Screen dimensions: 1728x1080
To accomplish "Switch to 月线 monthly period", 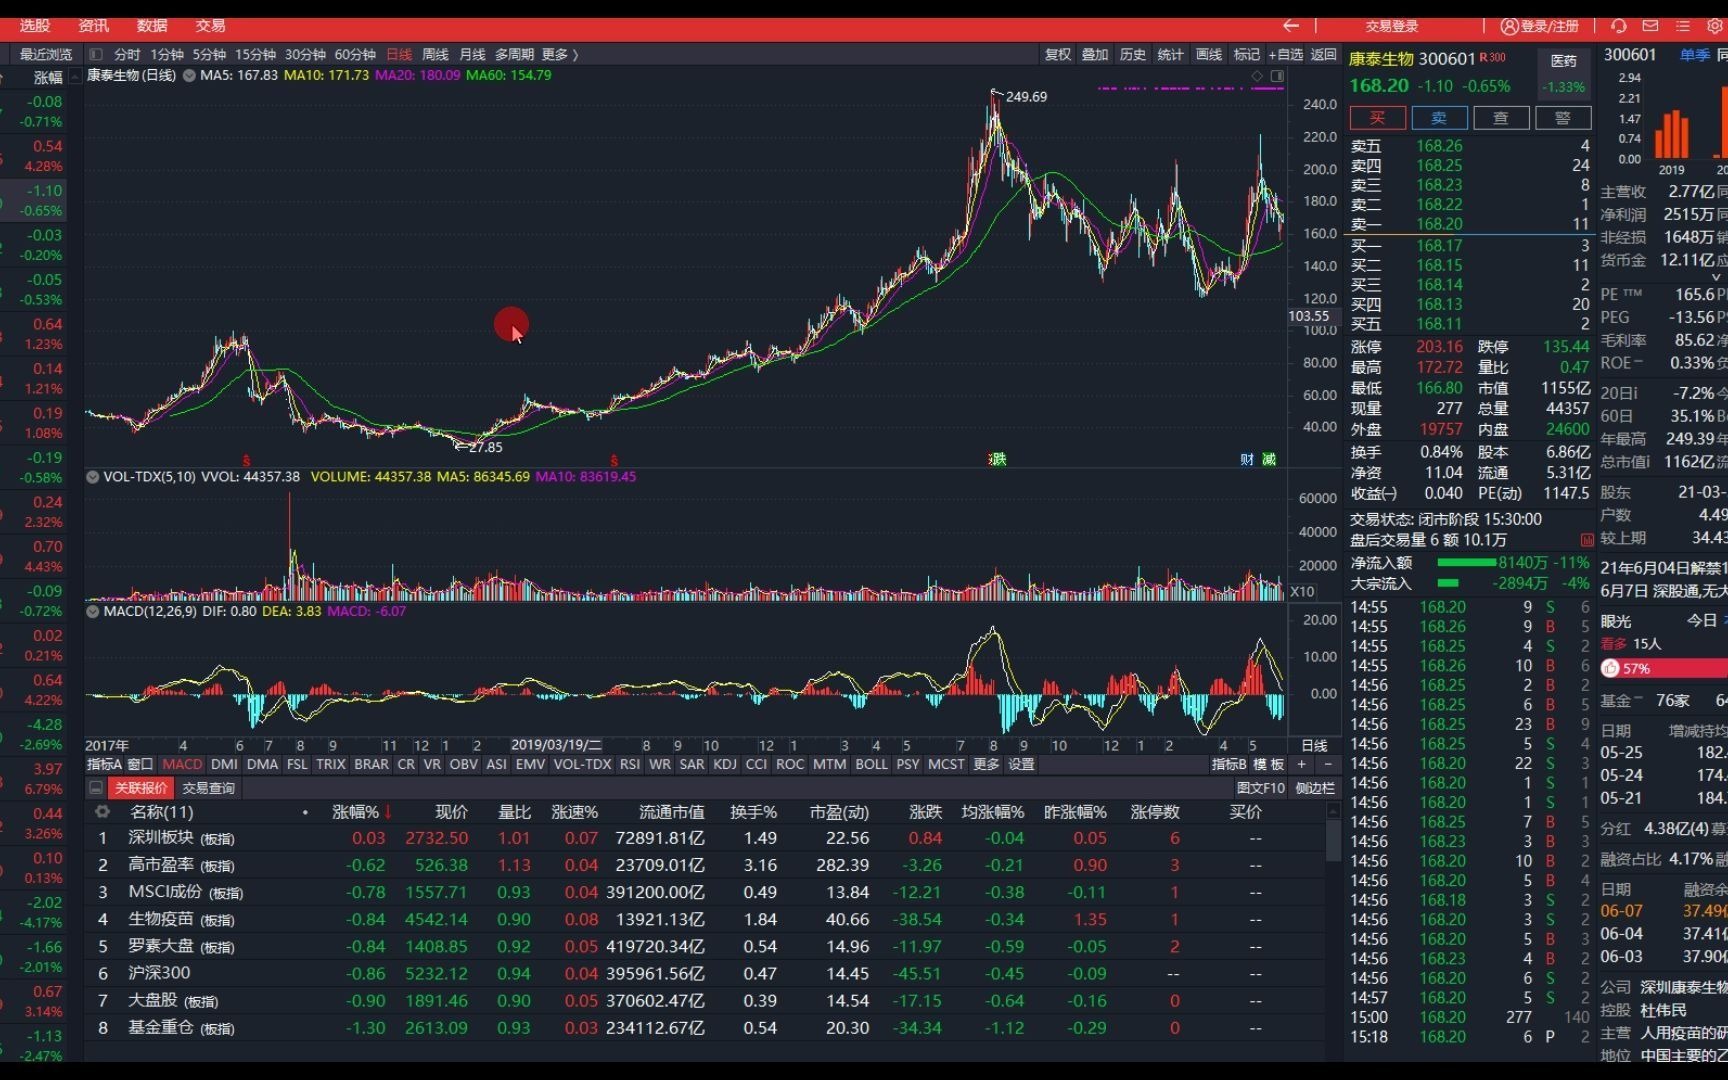I will (472, 54).
